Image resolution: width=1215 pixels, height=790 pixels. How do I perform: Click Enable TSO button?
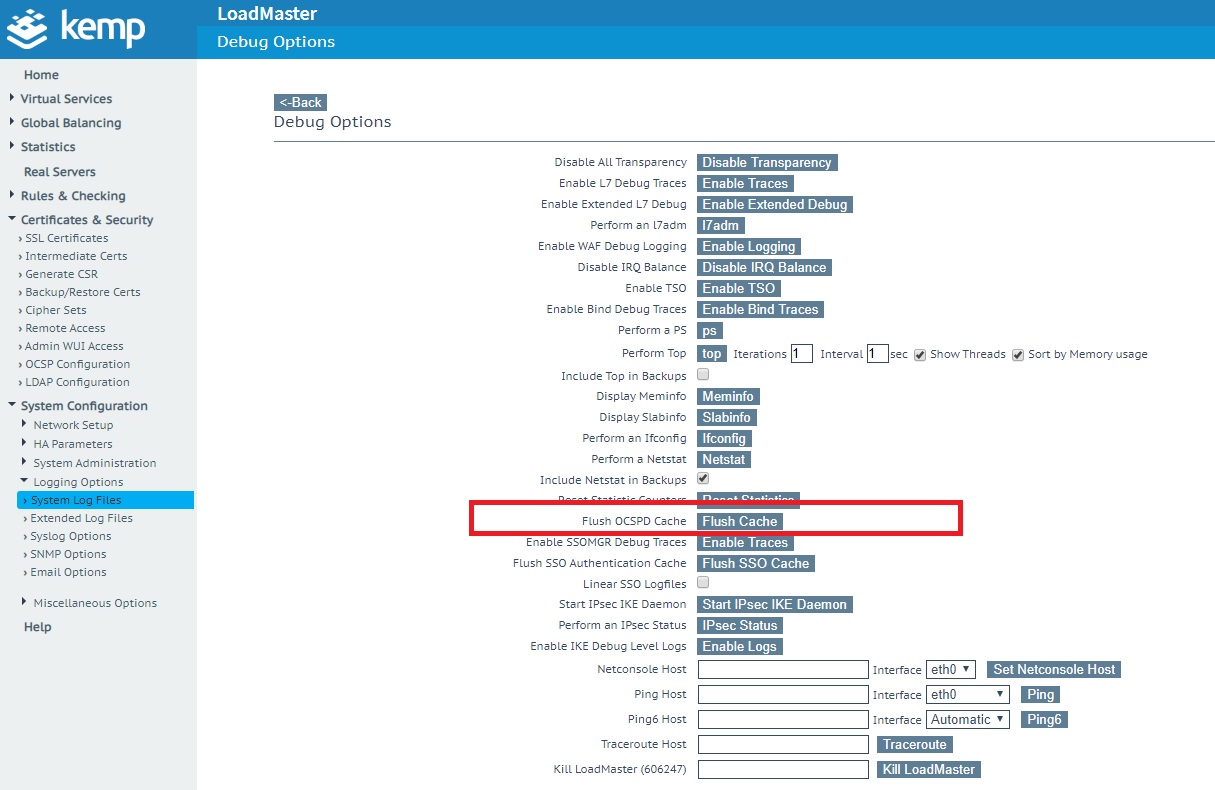point(738,288)
